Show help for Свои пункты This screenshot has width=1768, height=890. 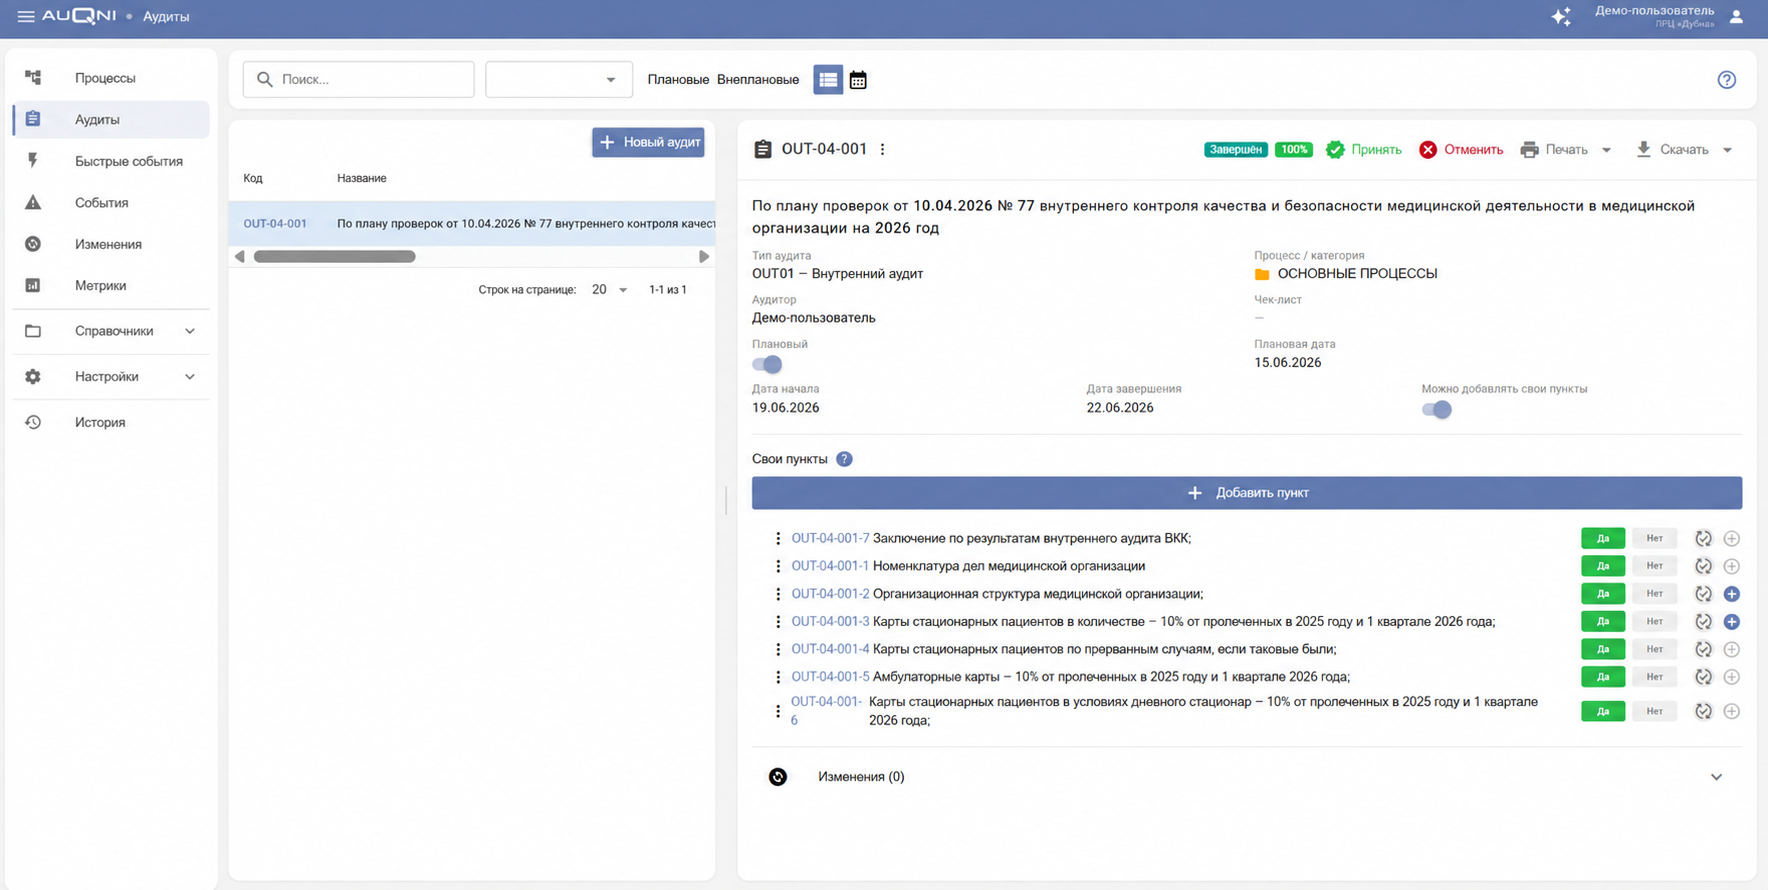(844, 459)
